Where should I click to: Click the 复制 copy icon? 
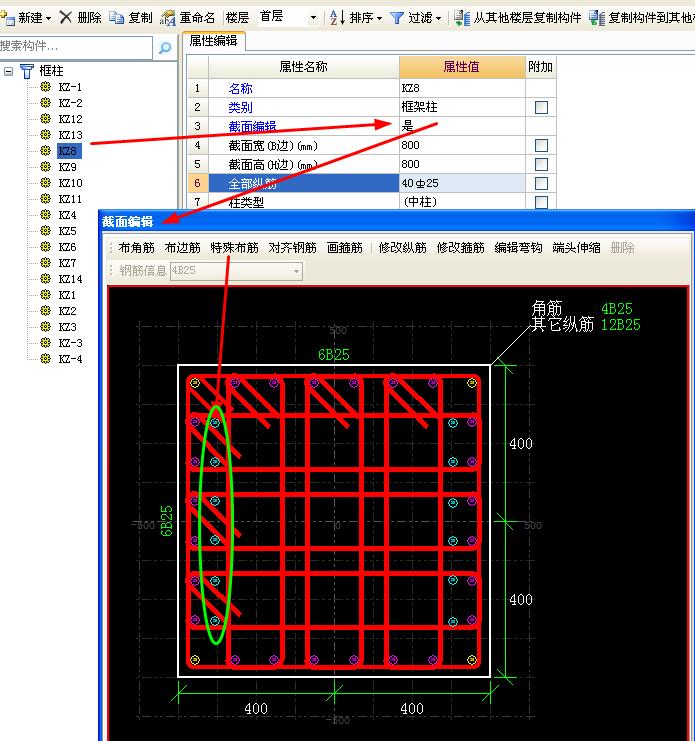point(116,17)
